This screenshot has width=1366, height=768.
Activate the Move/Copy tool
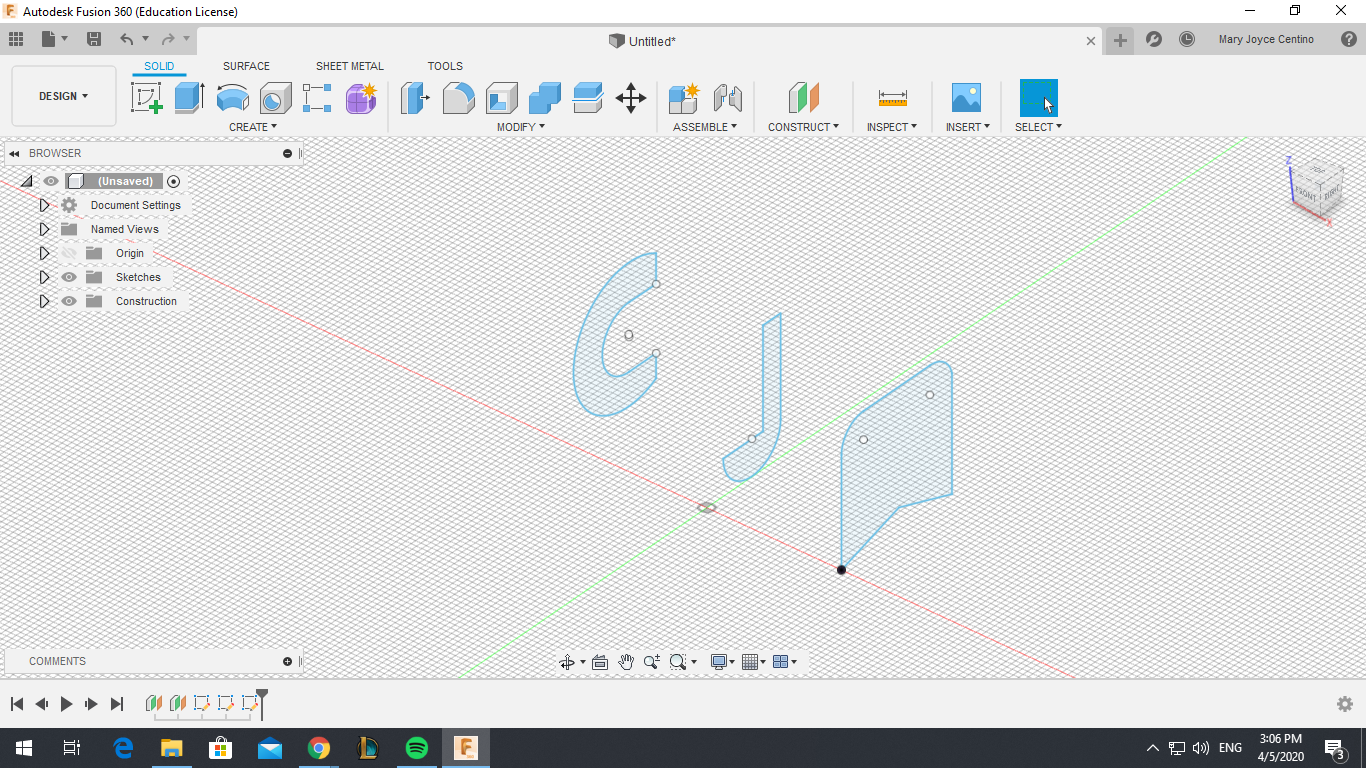(631, 97)
